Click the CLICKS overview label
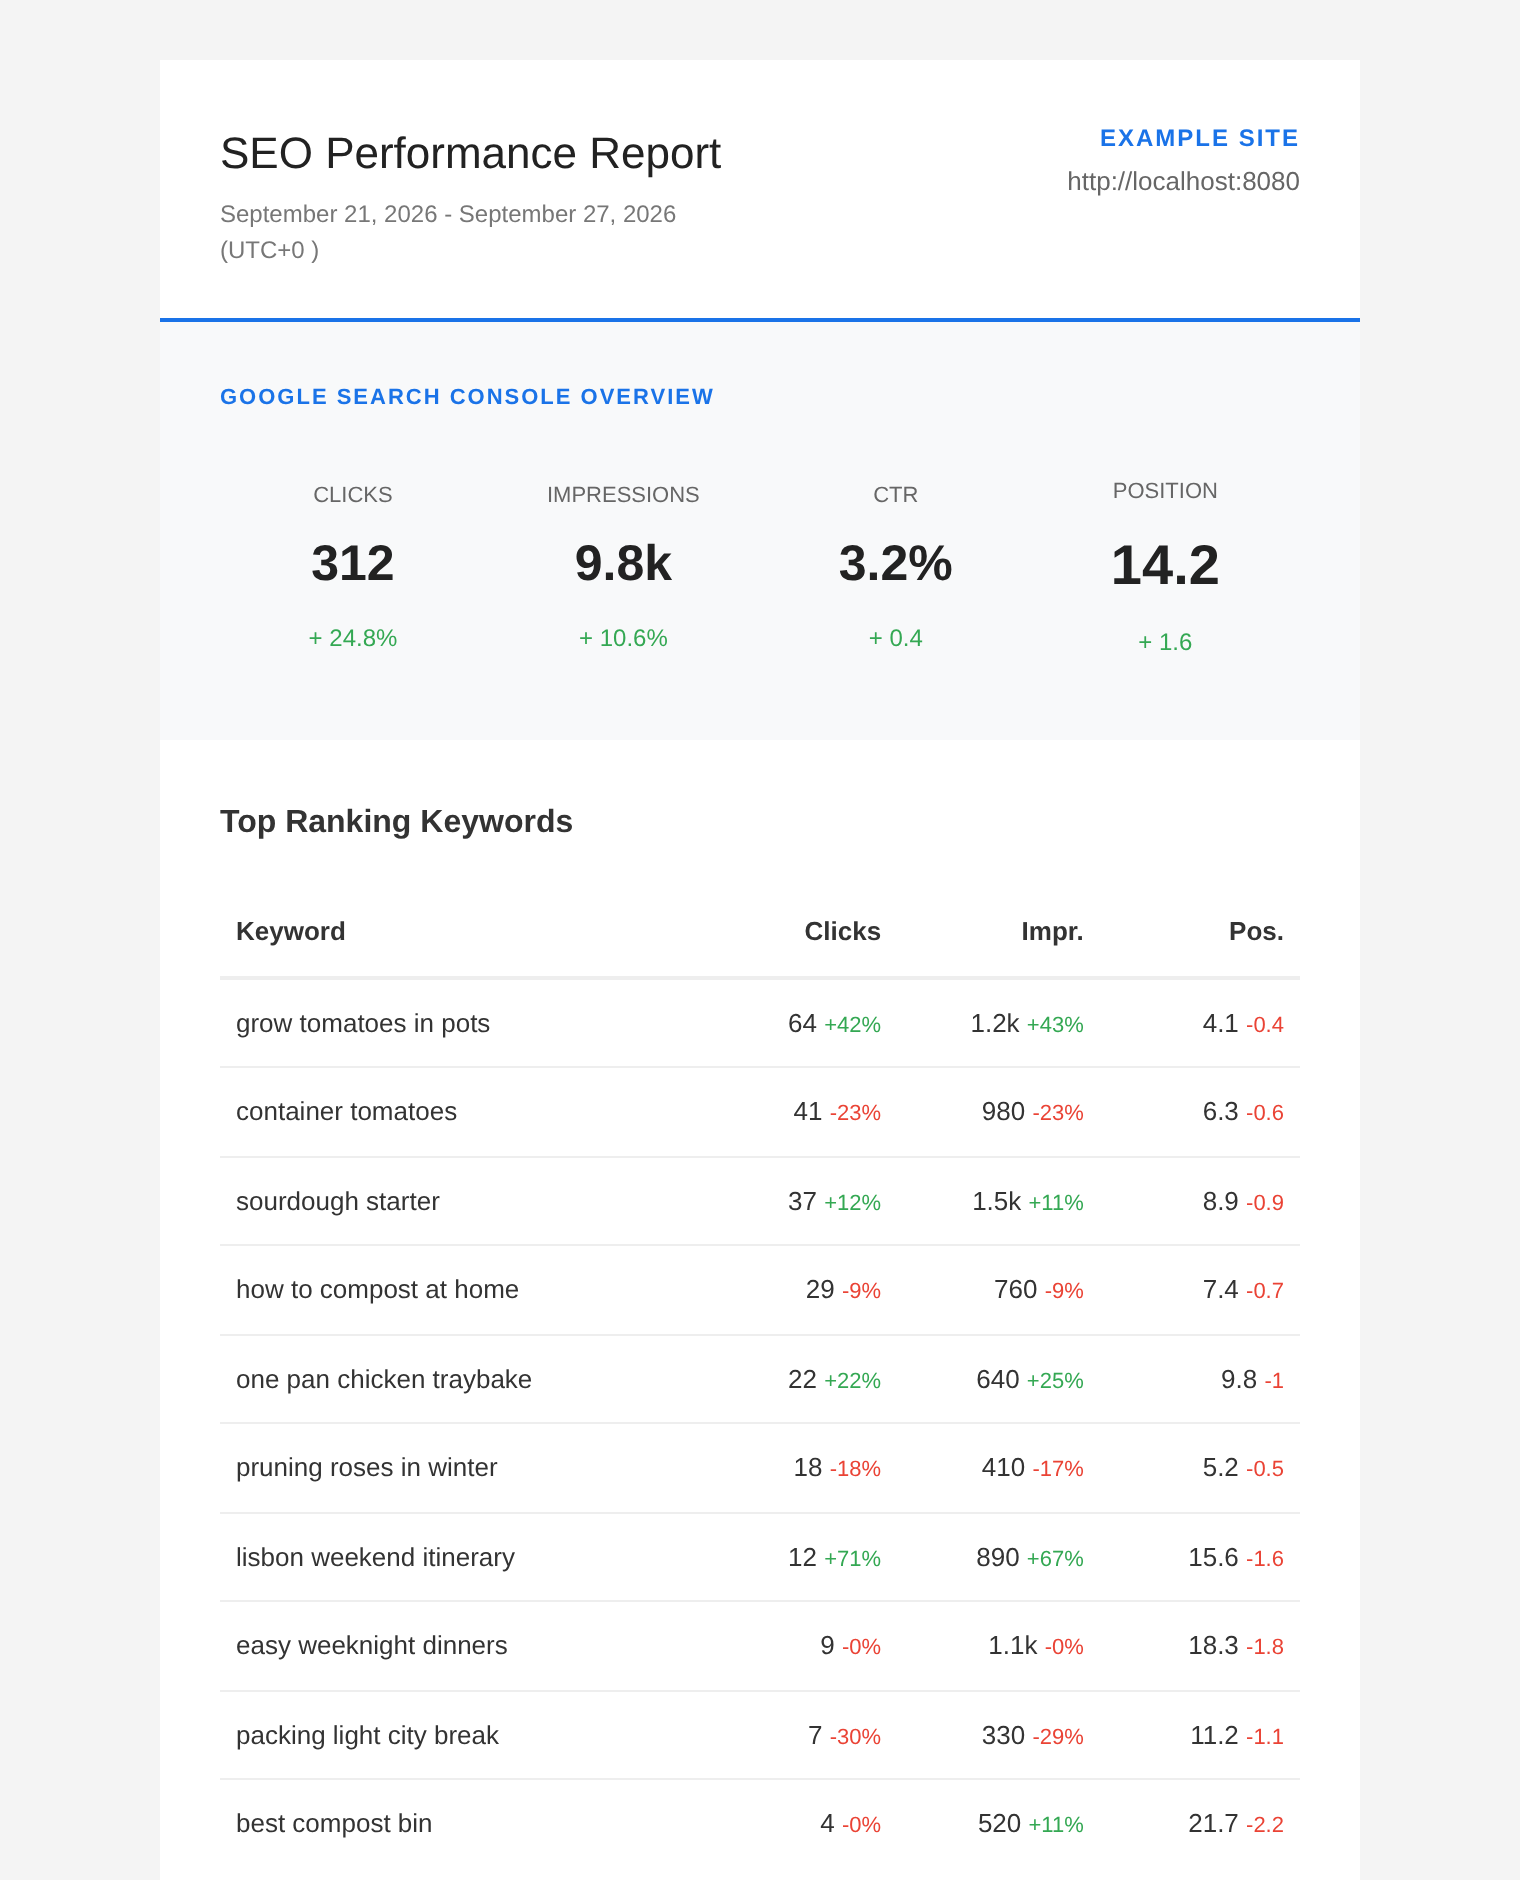Screen dimensions: 1520x1880 [353, 495]
